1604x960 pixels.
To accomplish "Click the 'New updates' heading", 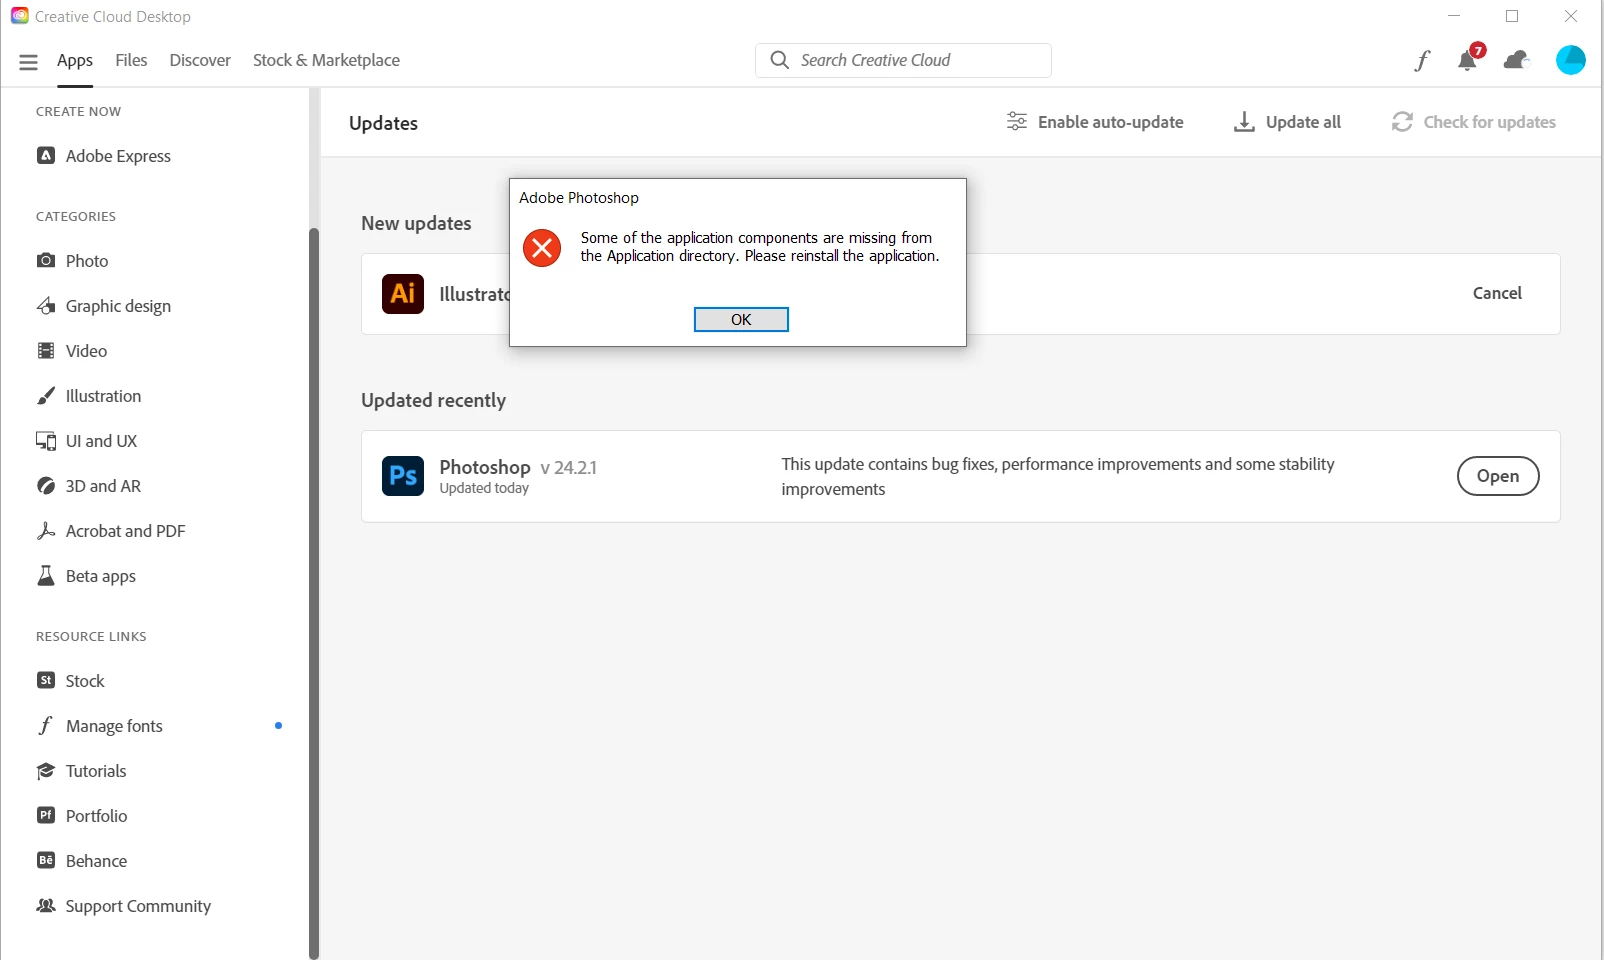I will click(x=416, y=223).
